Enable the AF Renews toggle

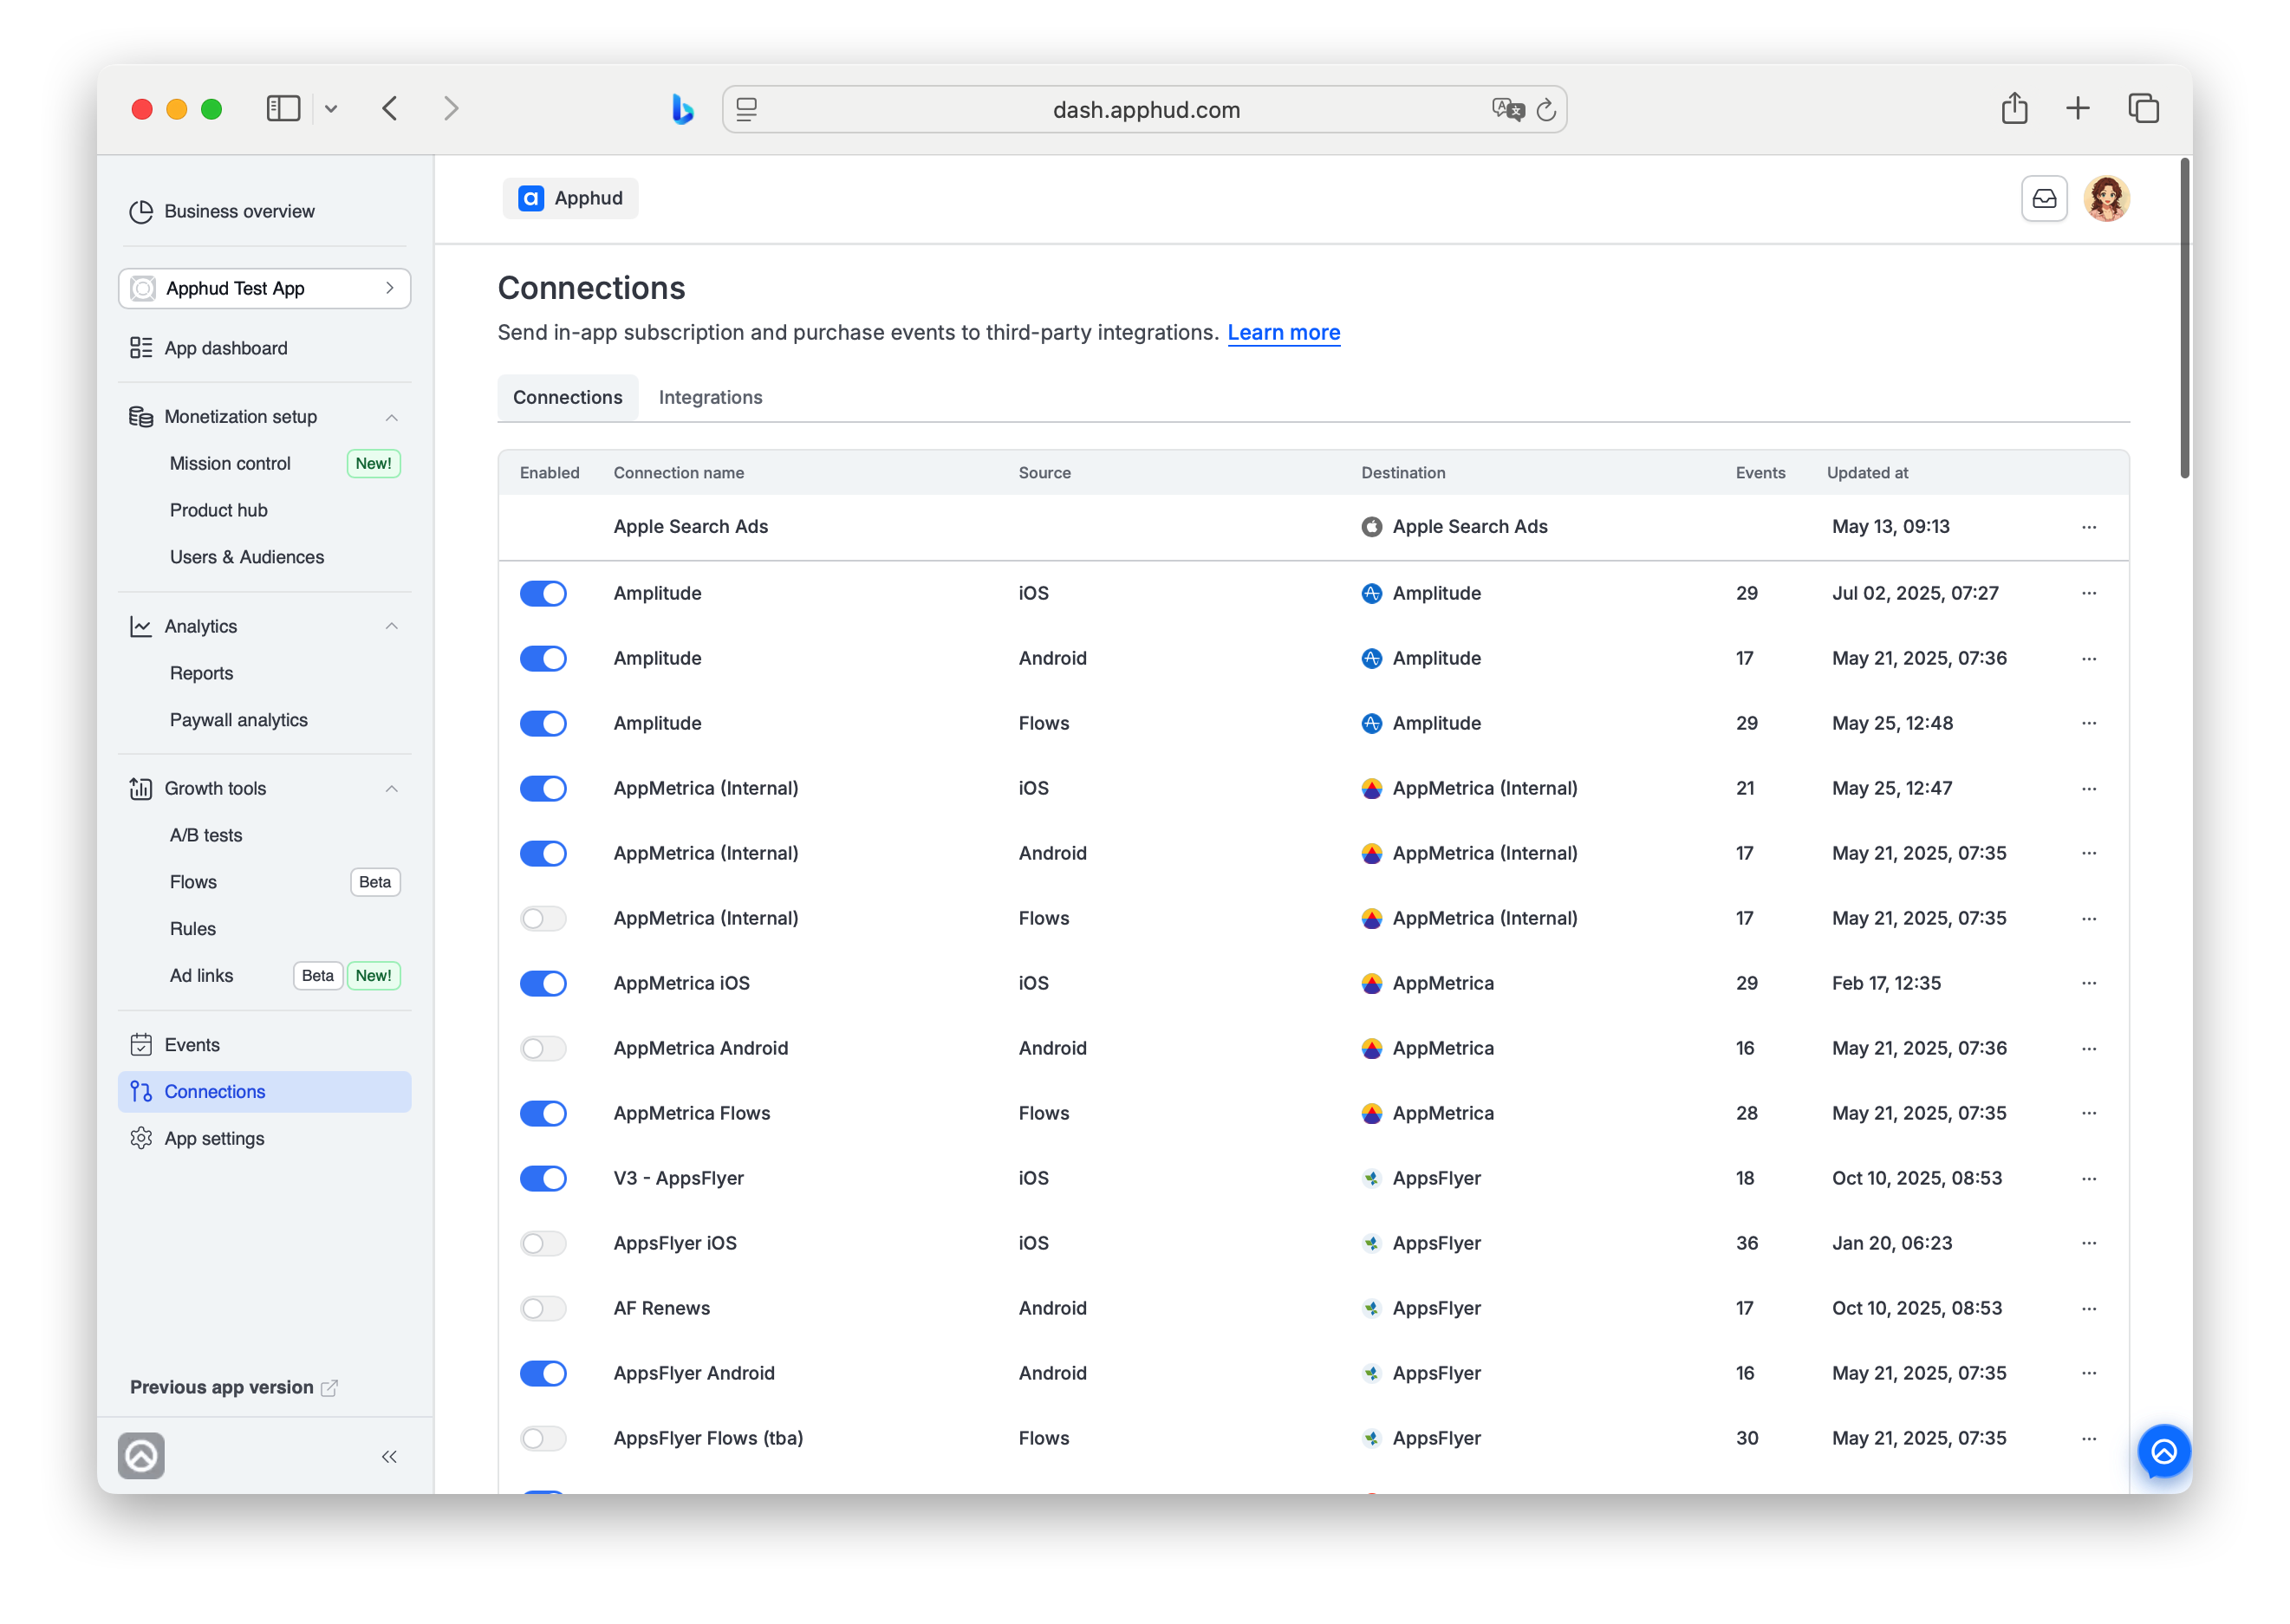(543, 1308)
